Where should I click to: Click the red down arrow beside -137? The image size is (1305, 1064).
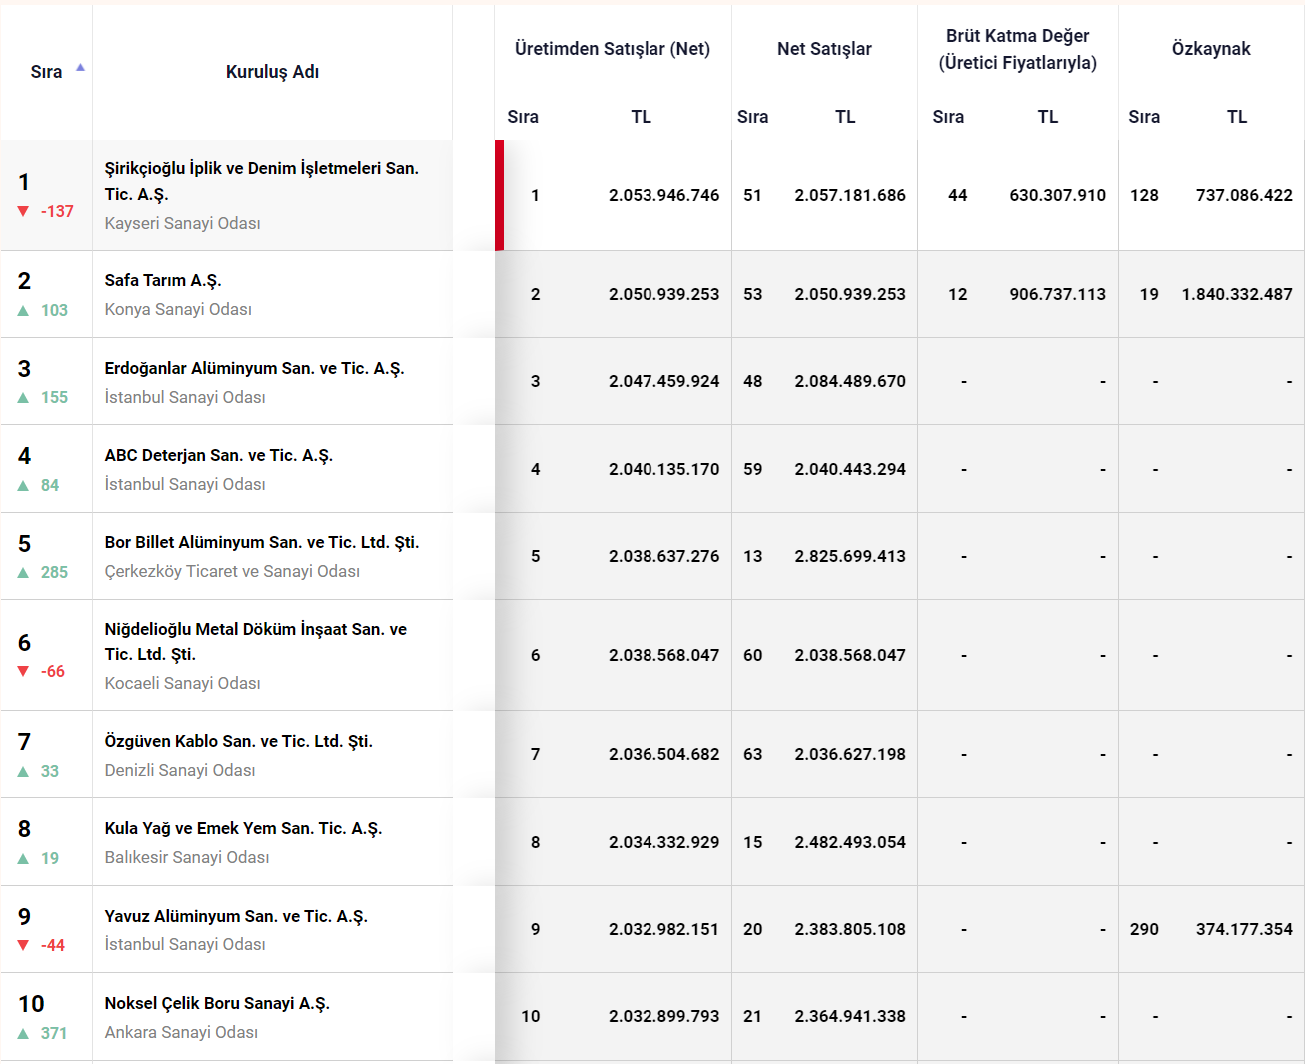pyautogui.click(x=23, y=212)
